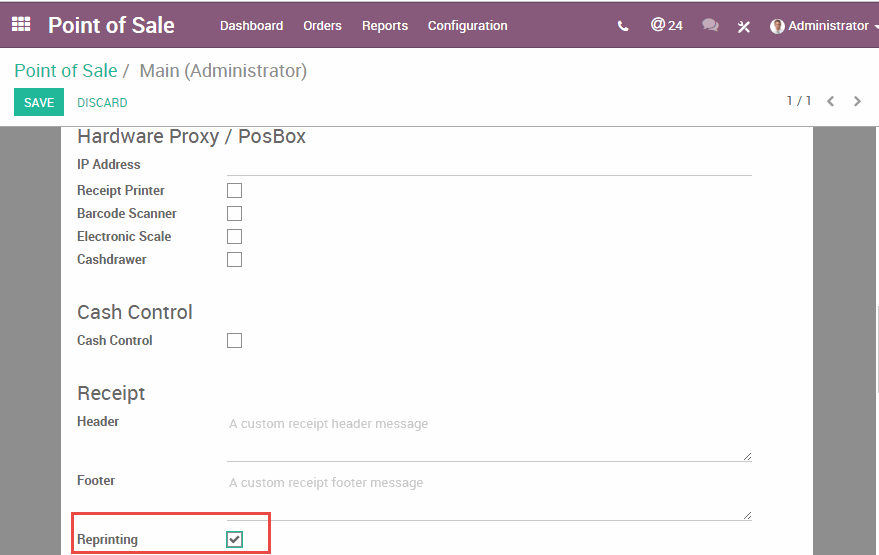Open the apps grid menu icon
The image size is (879, 555).
(x=21, y=25)
